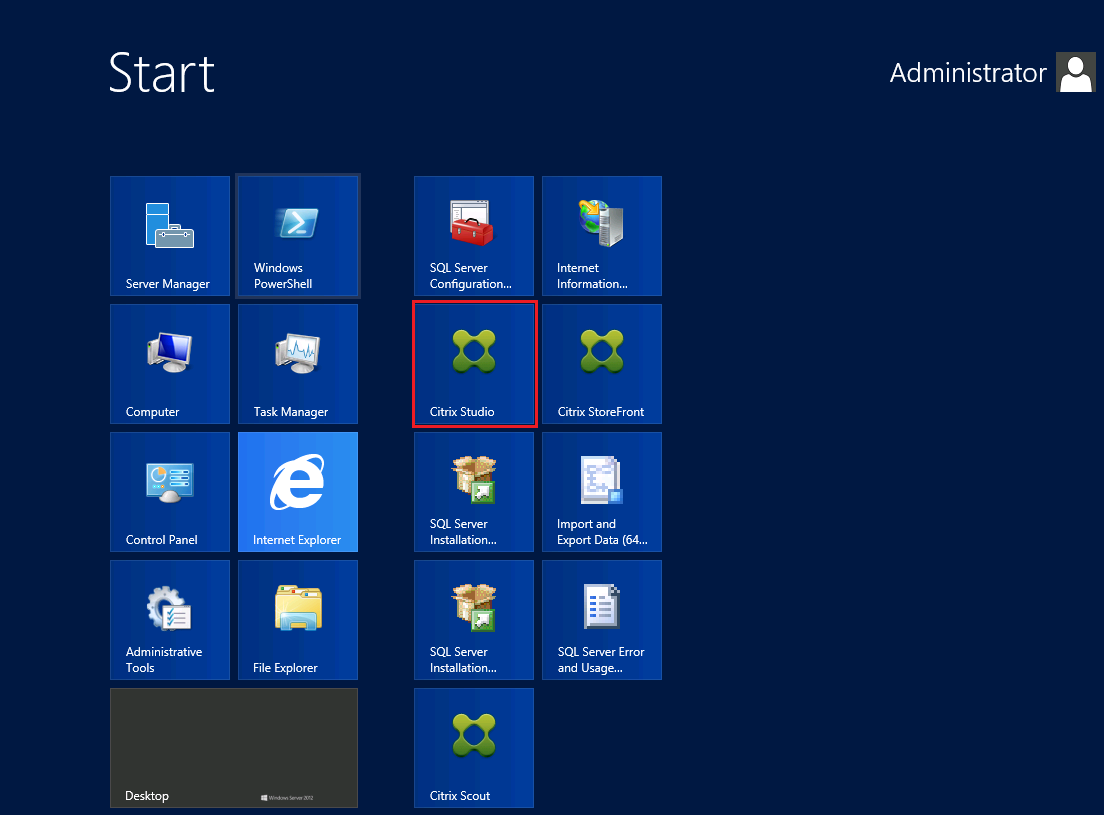The image size is (1104, 815).
Task: Open Internet Information Services tile
Action: point(602,236)
